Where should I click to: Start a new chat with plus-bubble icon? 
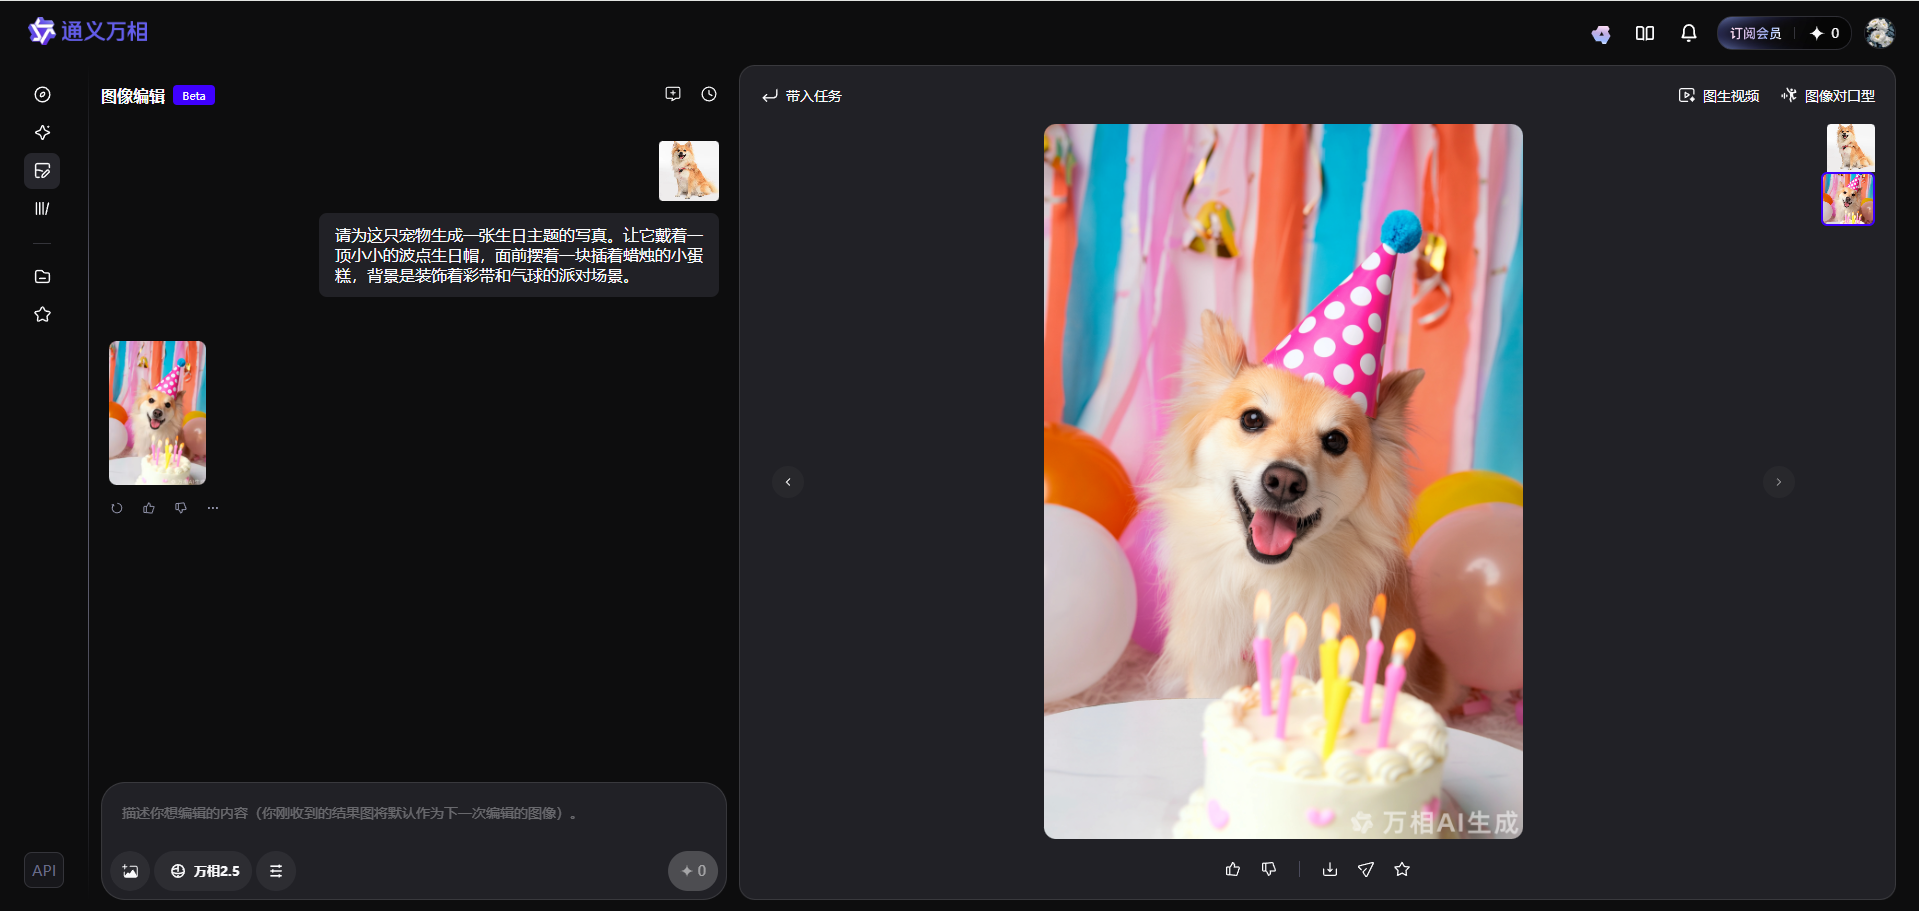[x=673, y=94]
